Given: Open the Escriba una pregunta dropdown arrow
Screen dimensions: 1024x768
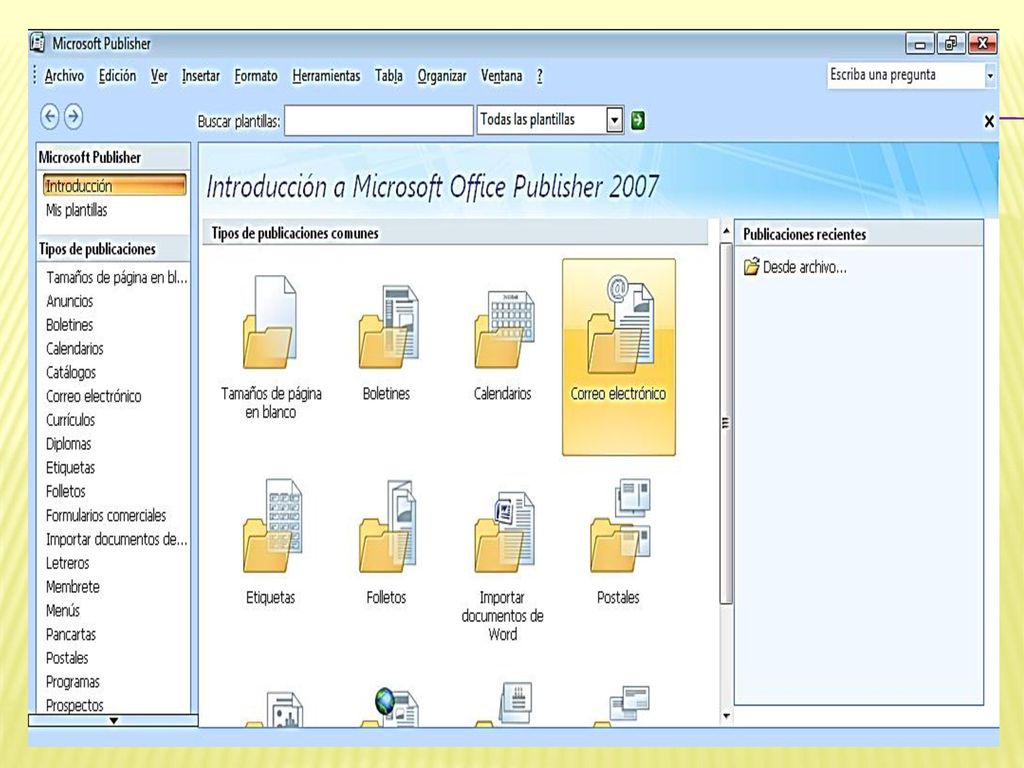Looking at the screenshot, I should pos(990,76).
